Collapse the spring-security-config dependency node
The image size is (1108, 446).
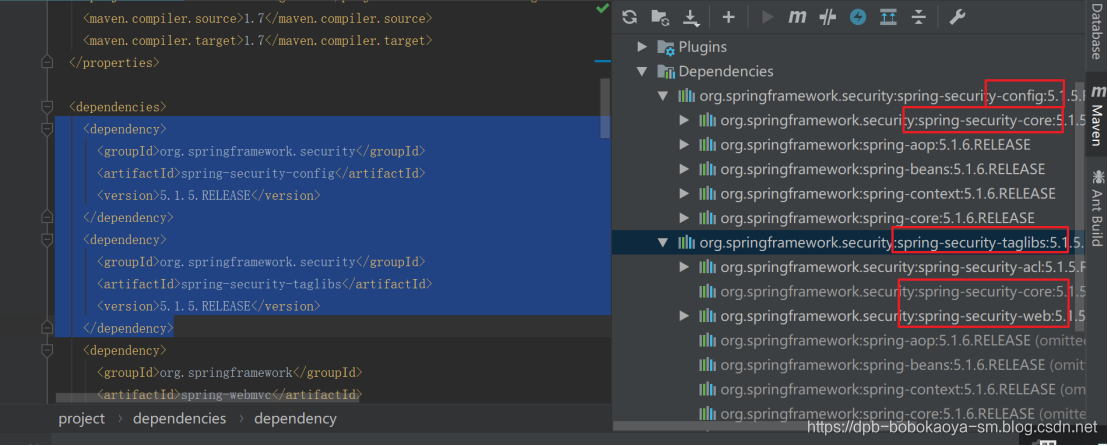[x=663, y=96]
